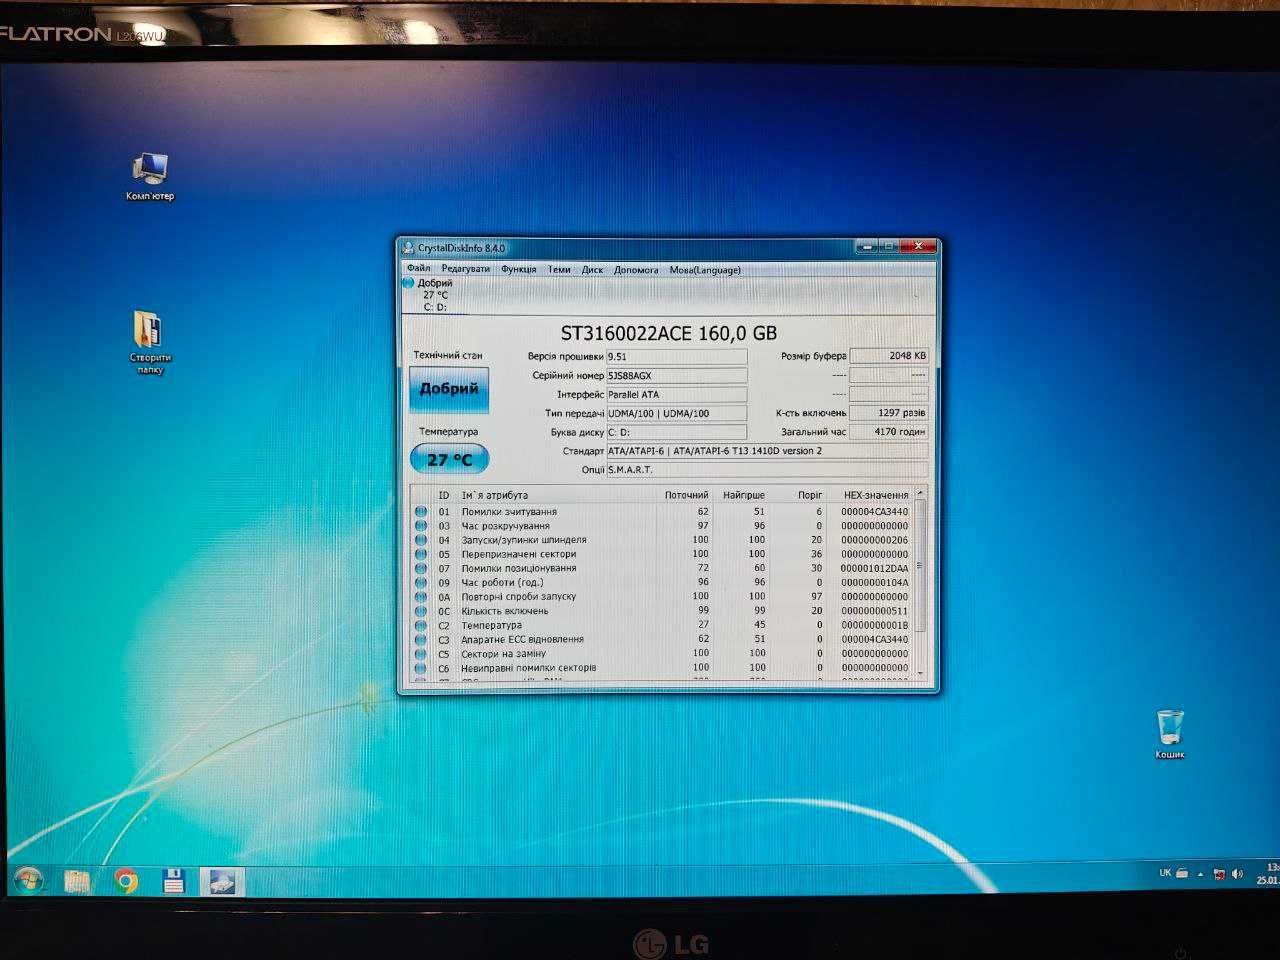1280x960 pixels.
Task: Click the CrystalDiskInfo title bar icon
Action: click(x=408, y=248)
